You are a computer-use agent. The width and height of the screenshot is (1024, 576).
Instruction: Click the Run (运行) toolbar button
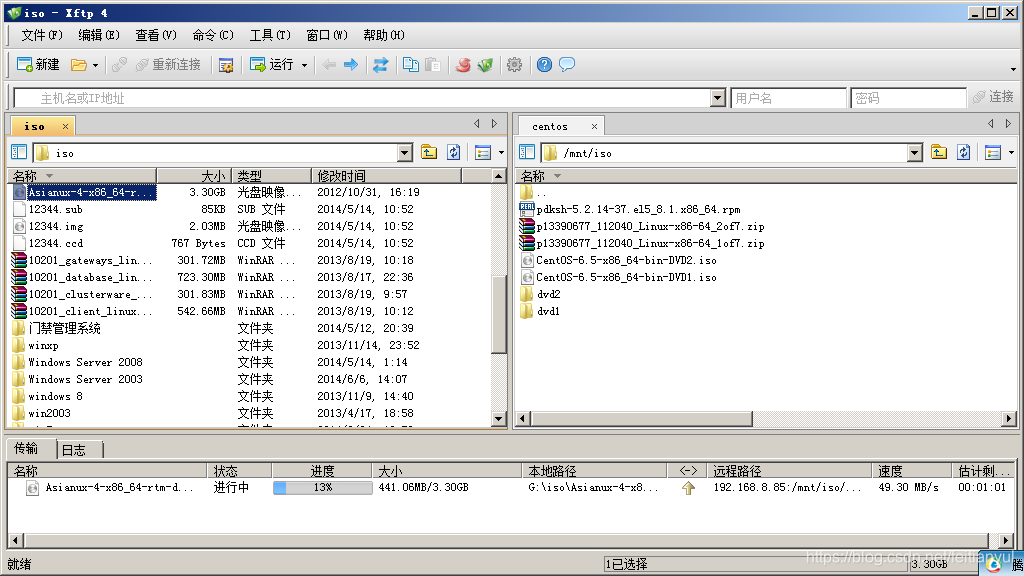click(272, 65)
